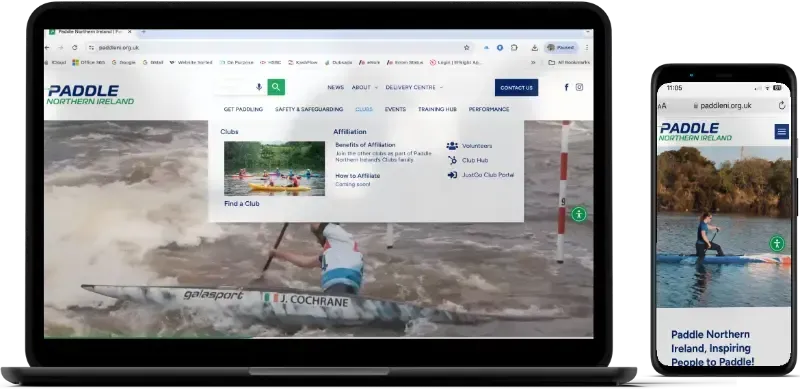Click the accessibility widget icon on phone page
800x390 pixels.
pyautogui.click(x=777, y=243)
